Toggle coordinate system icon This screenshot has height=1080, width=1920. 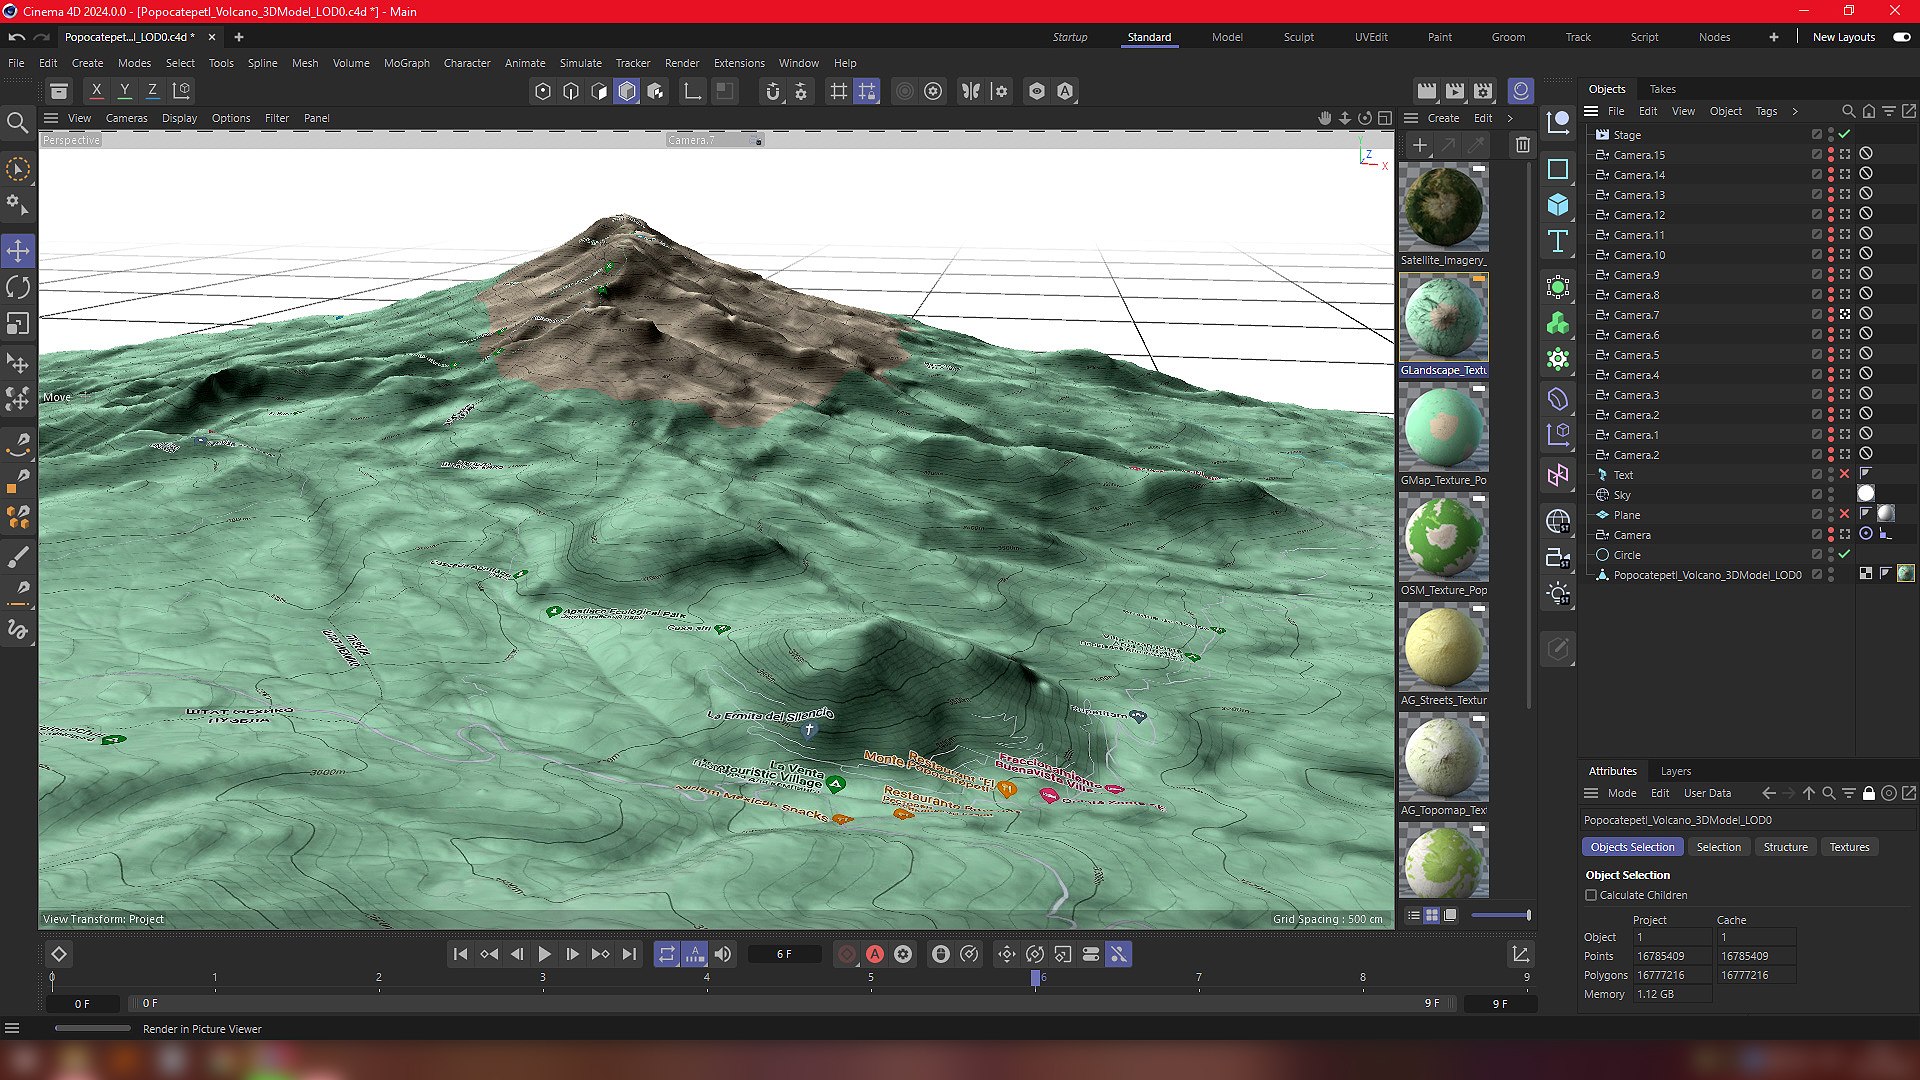coord(182,91)
